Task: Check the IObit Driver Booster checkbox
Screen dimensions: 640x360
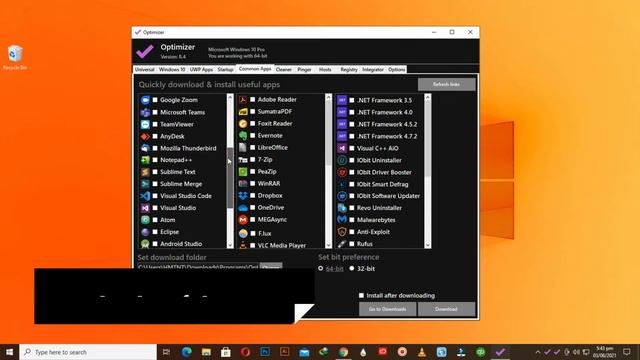Action: click(x=352, y=172)
